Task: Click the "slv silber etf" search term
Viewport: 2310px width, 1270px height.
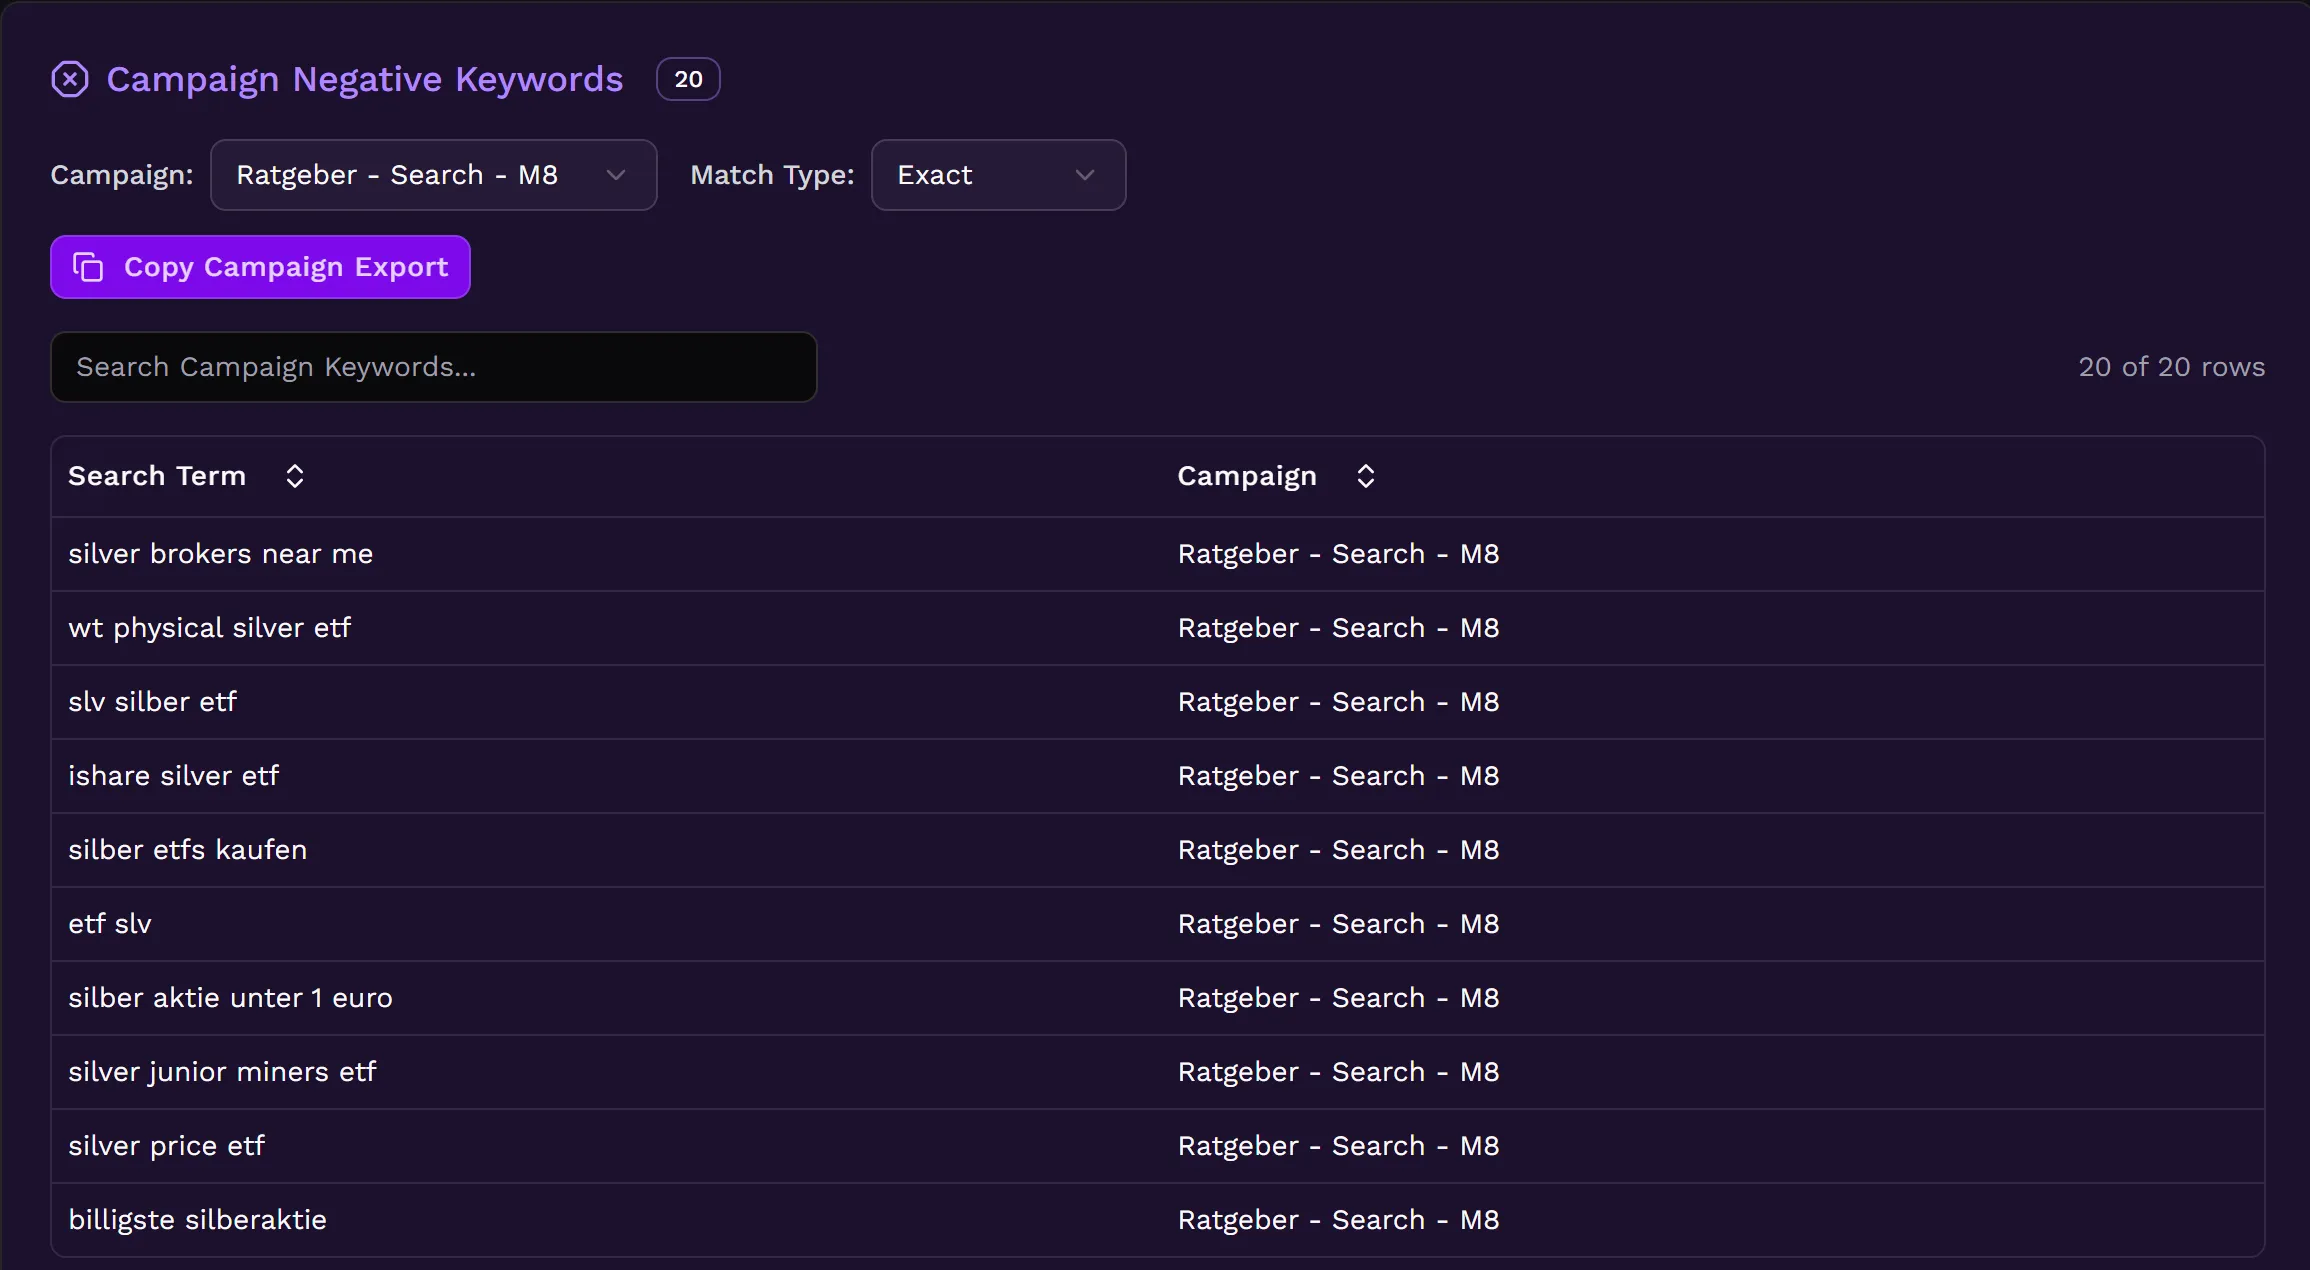Action: point(152,702)
